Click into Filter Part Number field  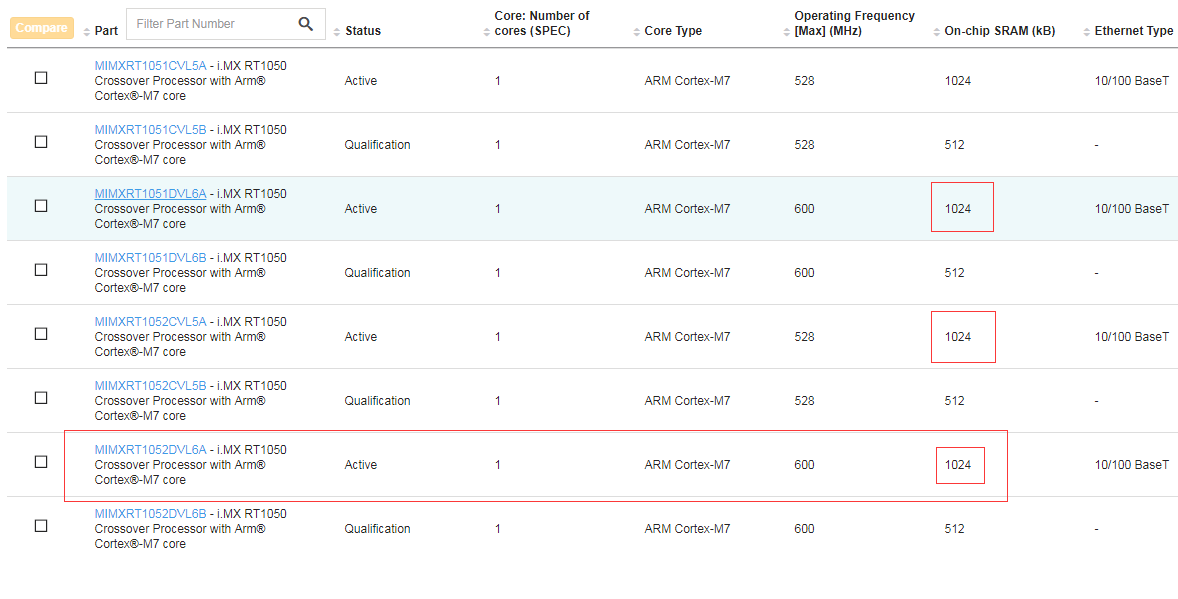[212, 24]
